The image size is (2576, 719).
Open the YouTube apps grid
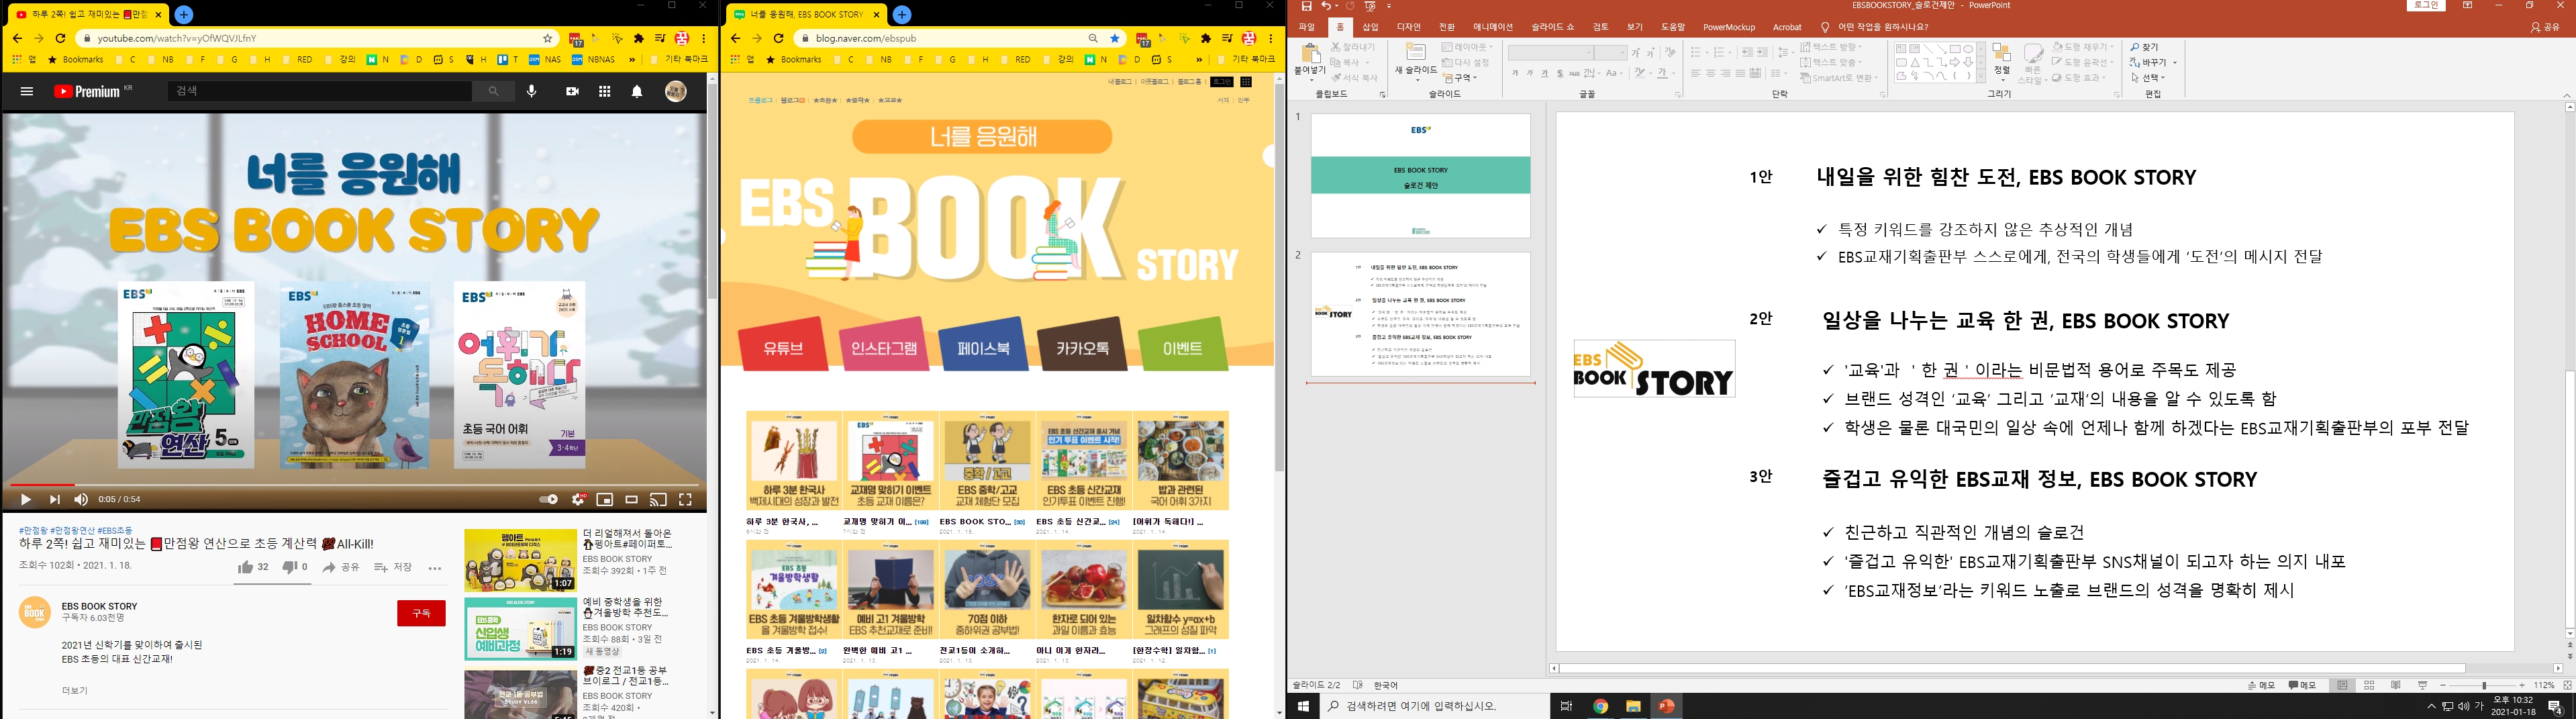point(604,91)
